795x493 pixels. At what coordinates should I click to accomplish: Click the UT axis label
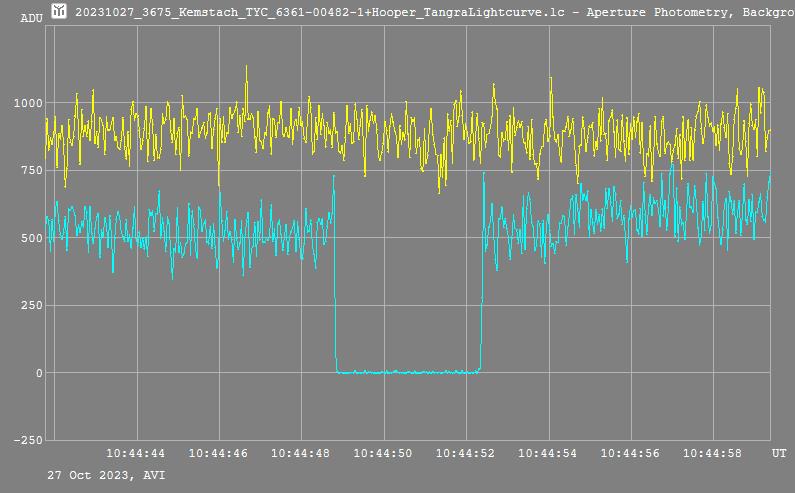point(779,453)
